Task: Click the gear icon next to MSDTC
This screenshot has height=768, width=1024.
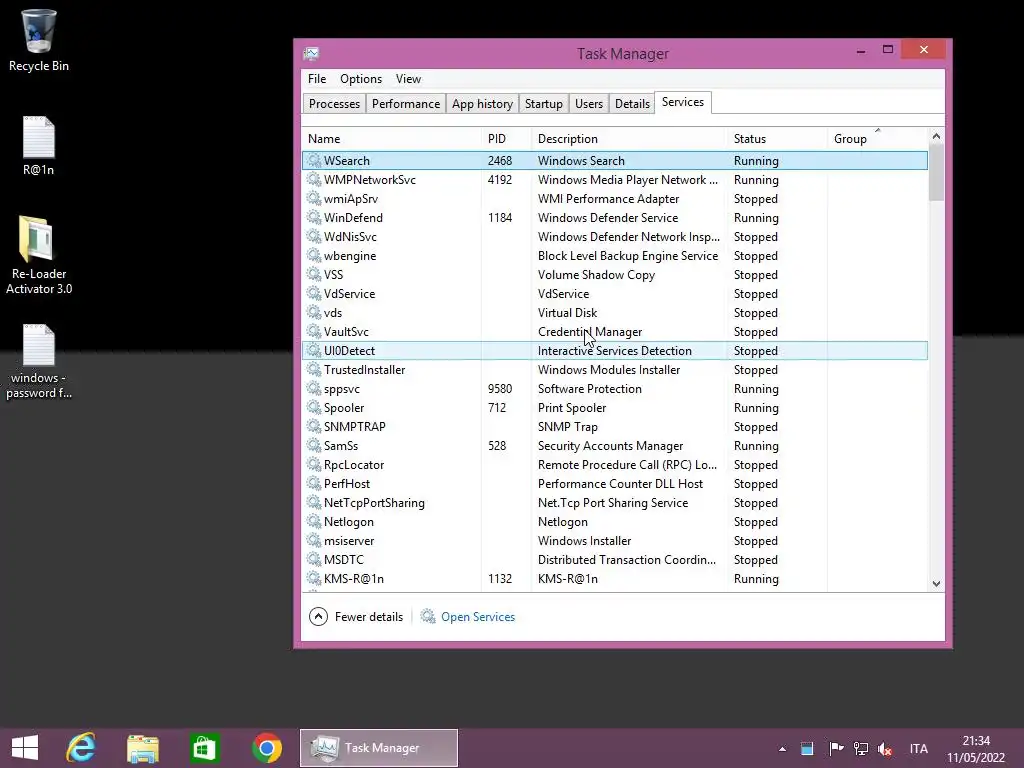Action: point(314,558)
